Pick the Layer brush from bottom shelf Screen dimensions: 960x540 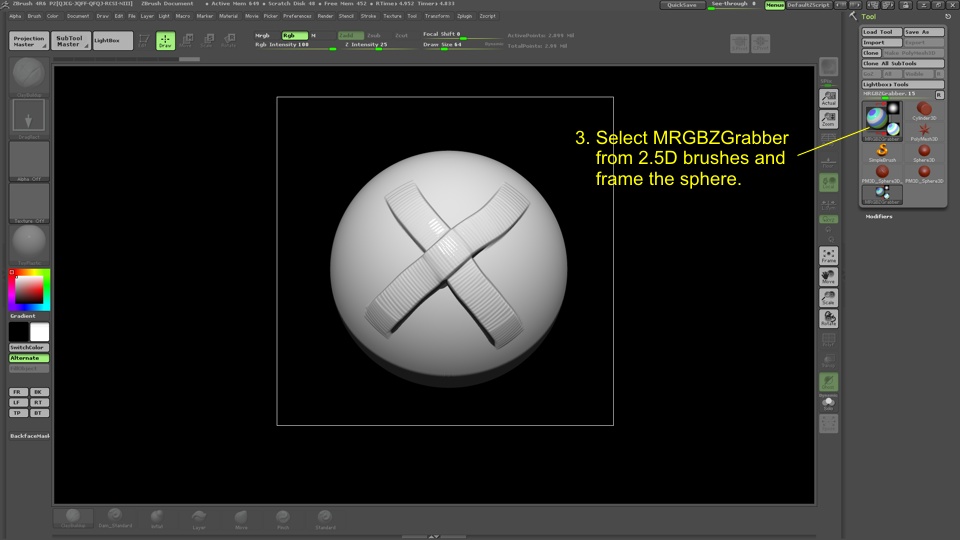pyautogui.click(x=199, y=519)
